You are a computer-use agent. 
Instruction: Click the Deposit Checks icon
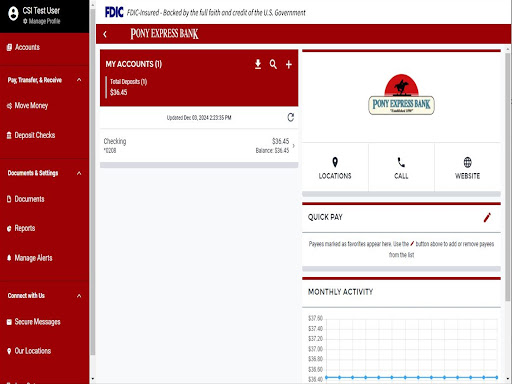(9, 135)
